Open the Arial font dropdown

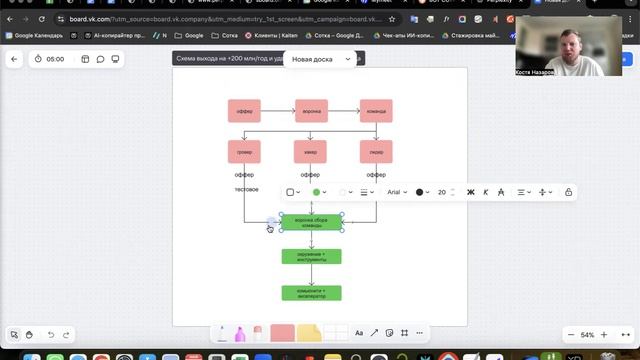click(397, 192)
